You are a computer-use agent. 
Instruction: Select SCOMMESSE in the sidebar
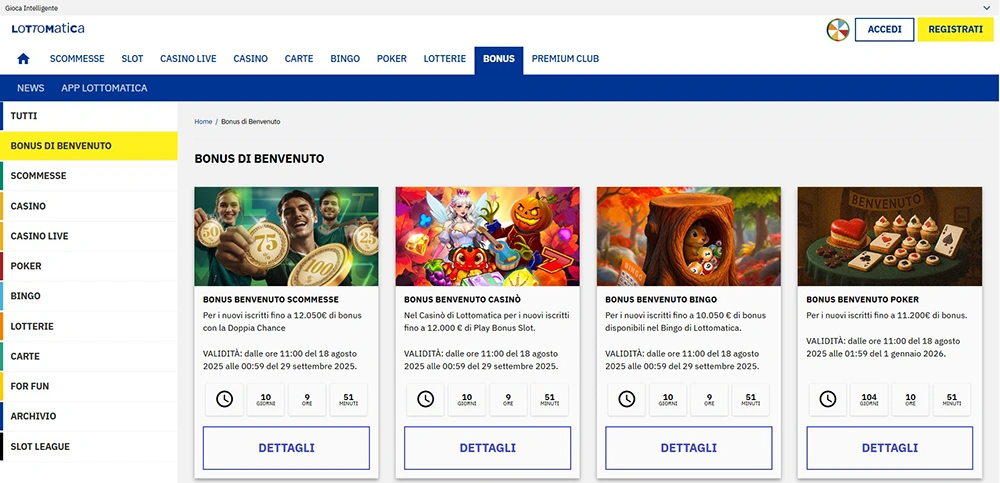(x=89, y=175)
